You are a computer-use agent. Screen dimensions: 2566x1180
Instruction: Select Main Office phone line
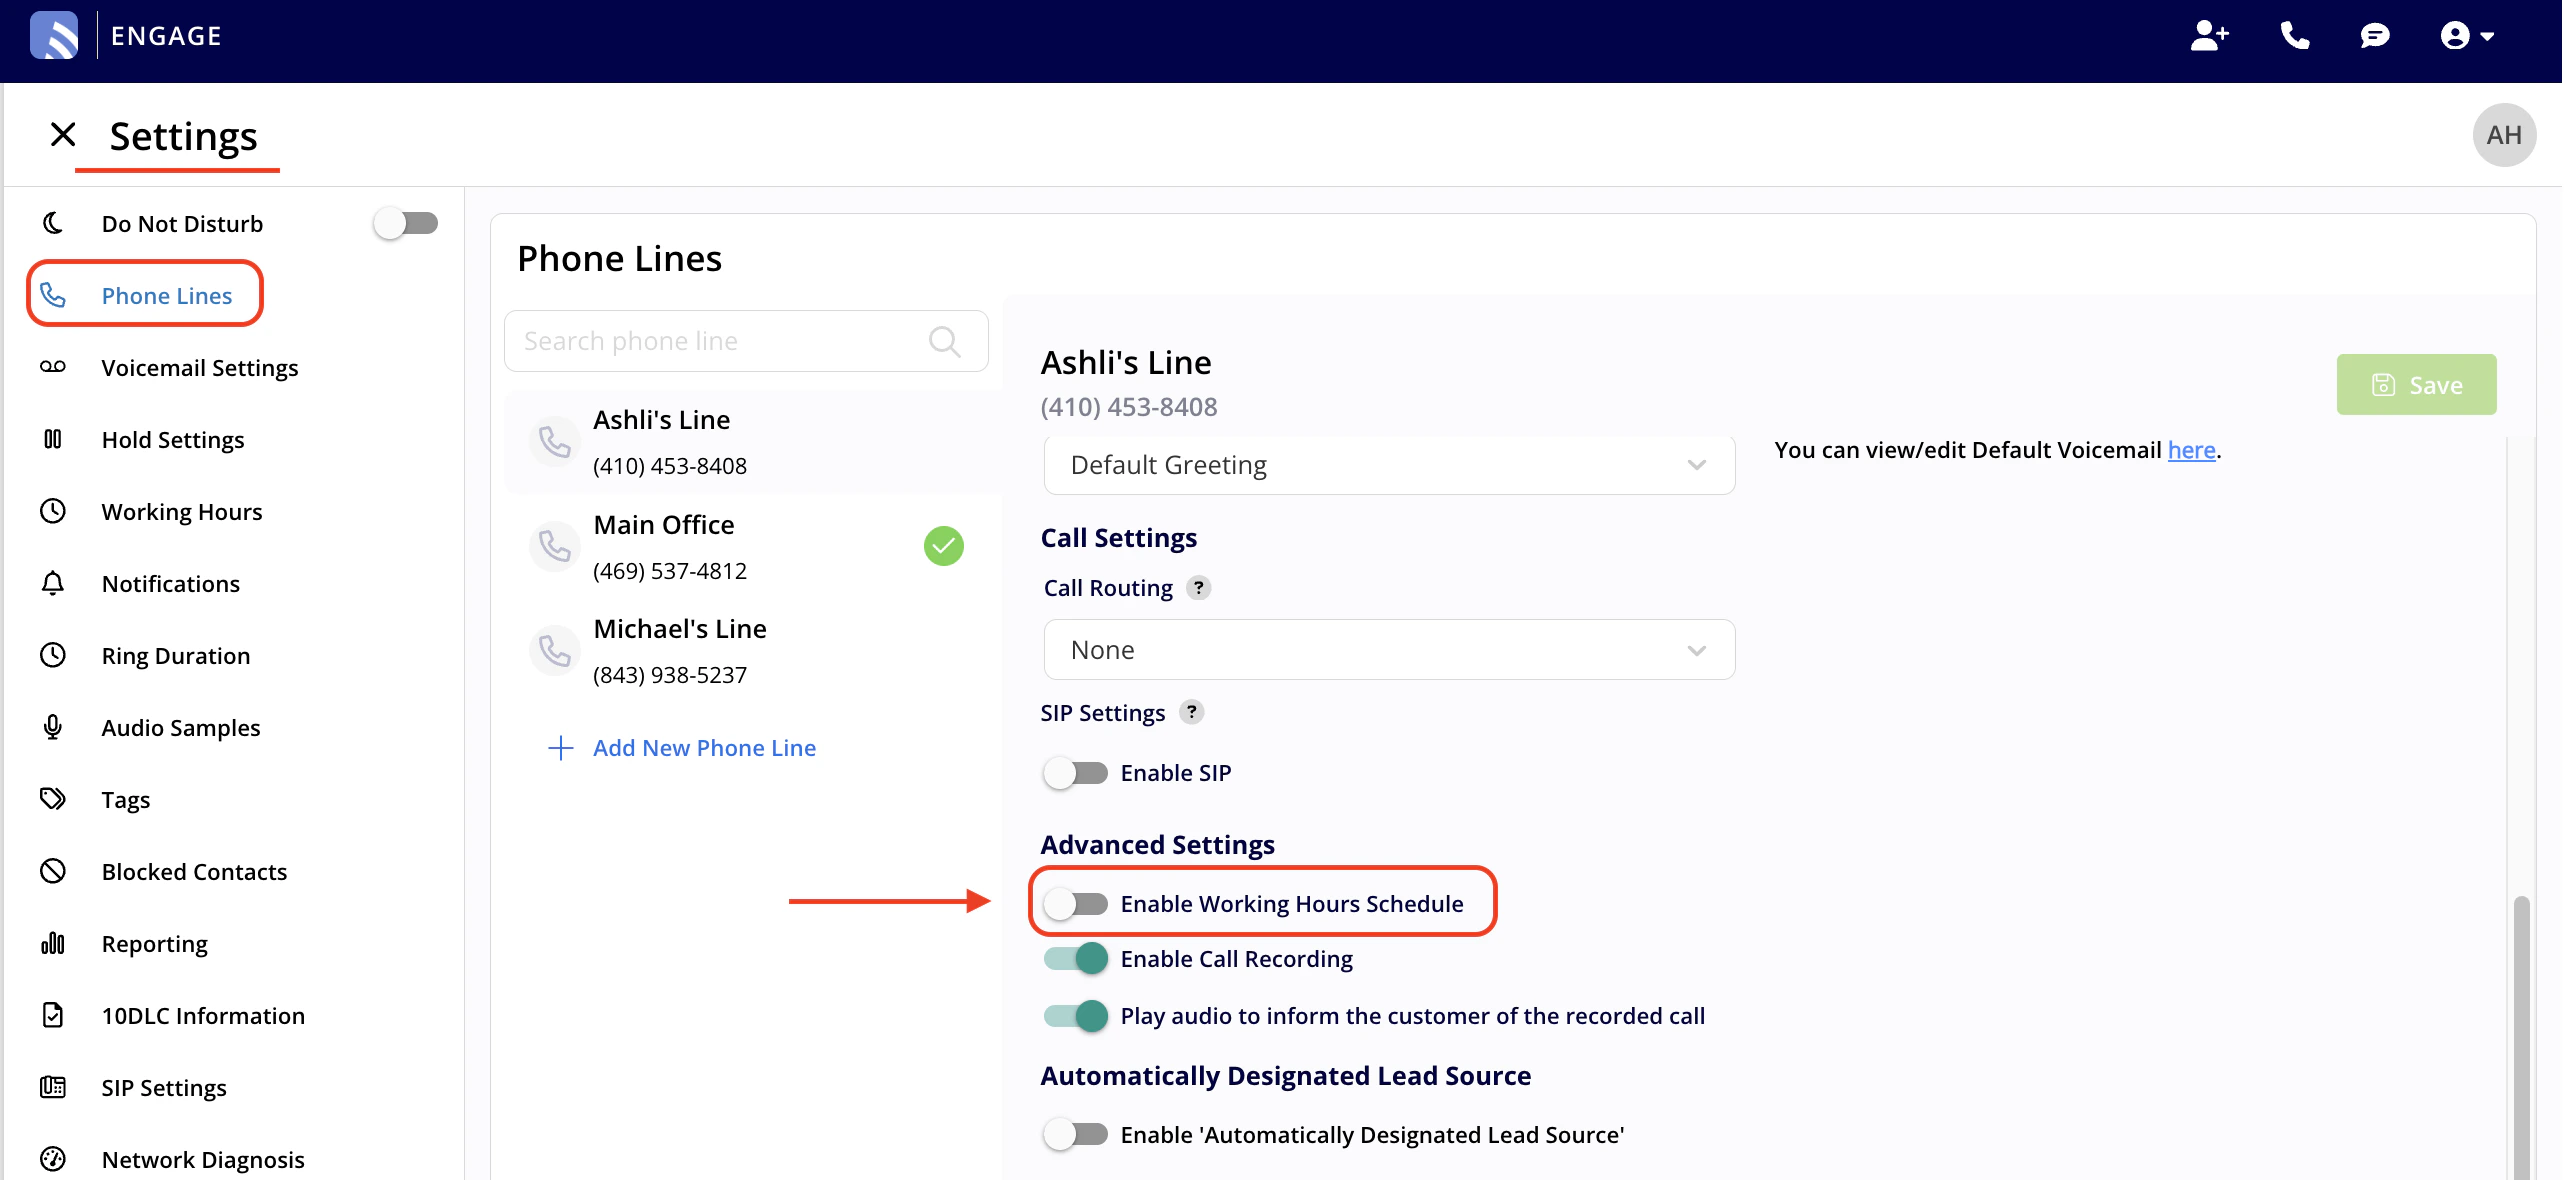754,546
